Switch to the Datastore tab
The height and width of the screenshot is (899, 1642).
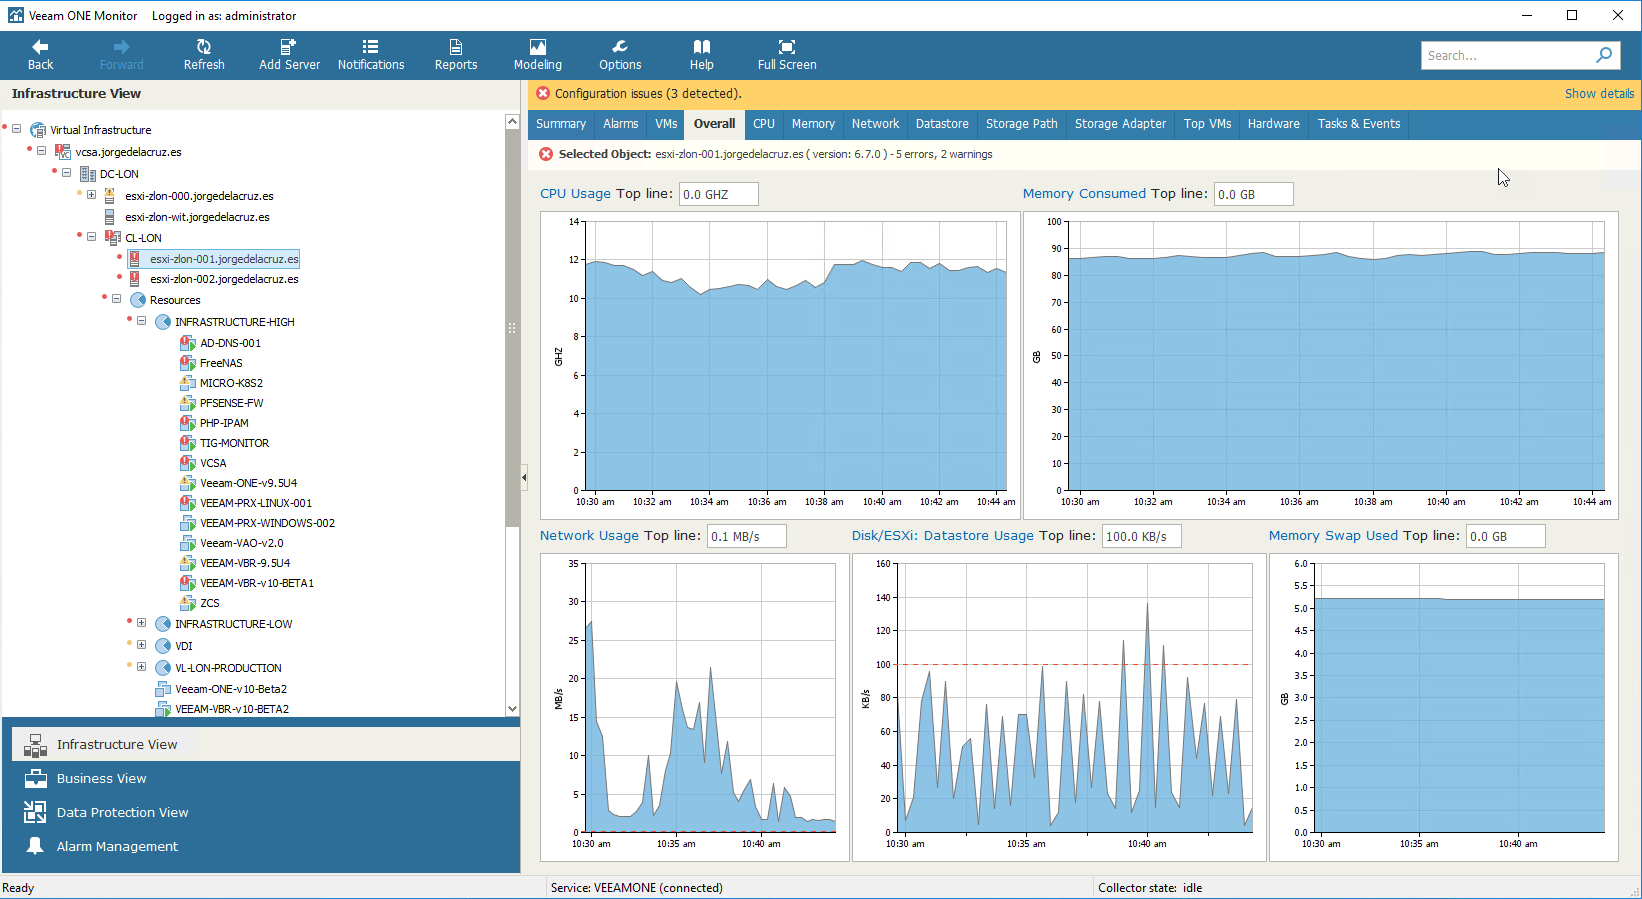942,124
